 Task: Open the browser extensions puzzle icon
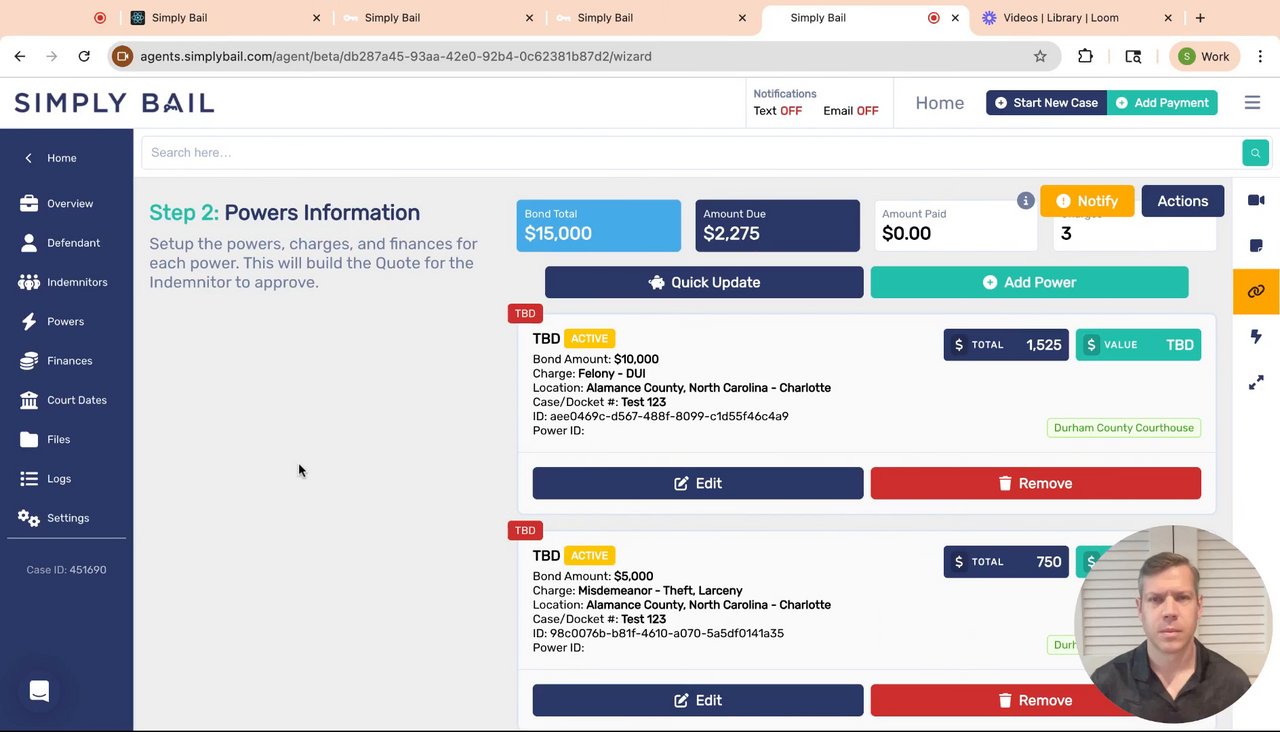click(x=1085, y=56)
